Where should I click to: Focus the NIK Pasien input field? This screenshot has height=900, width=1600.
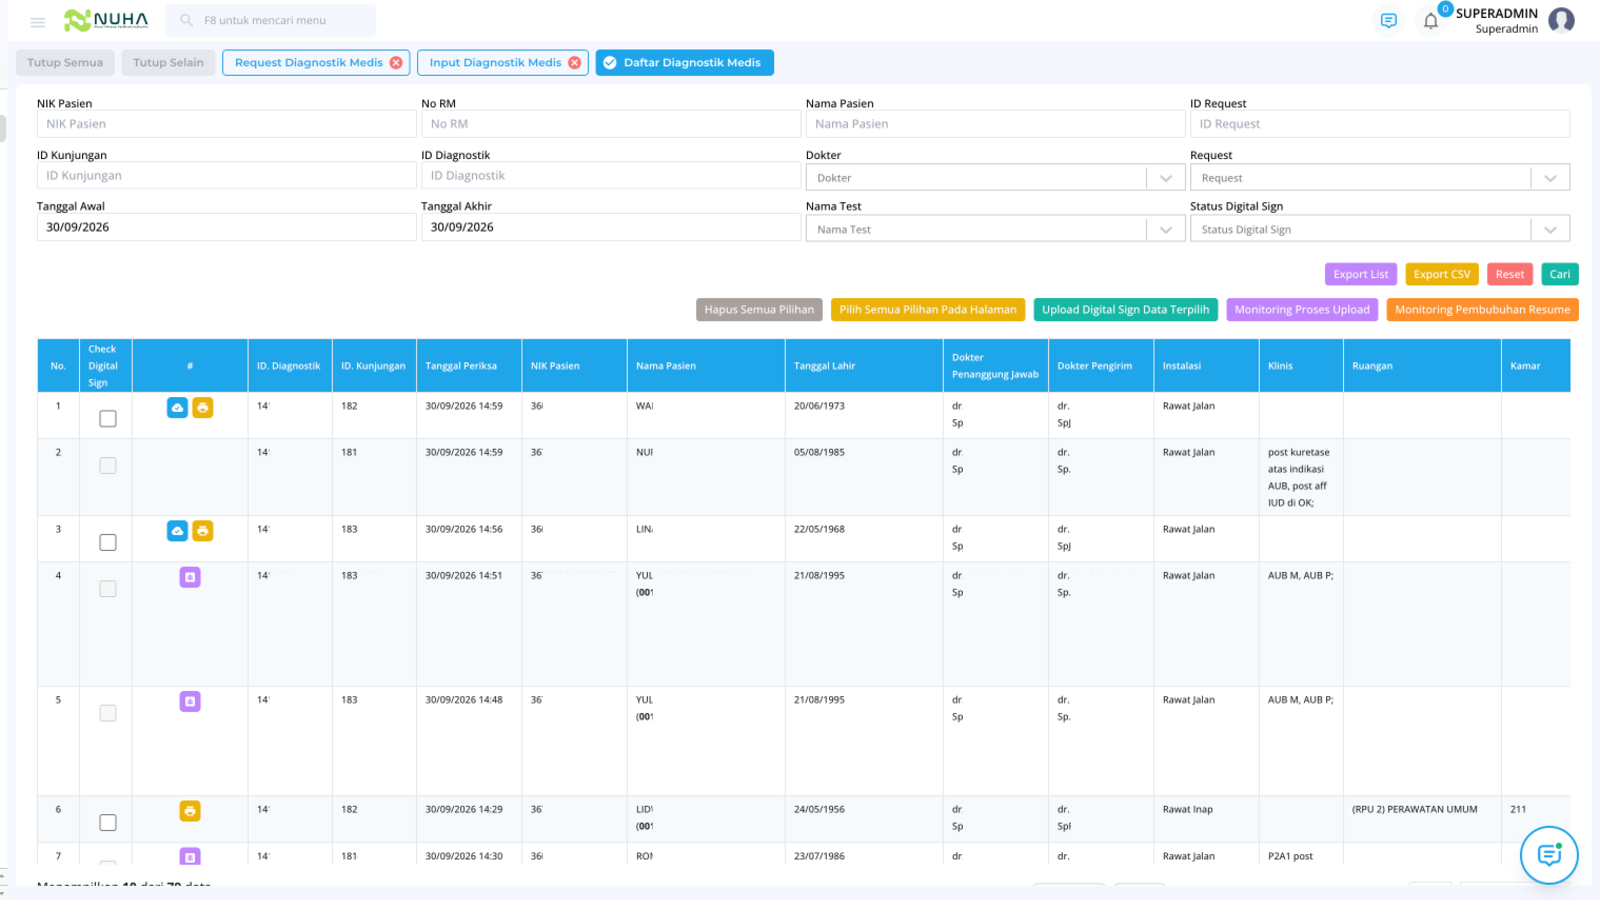pos(227,124)
